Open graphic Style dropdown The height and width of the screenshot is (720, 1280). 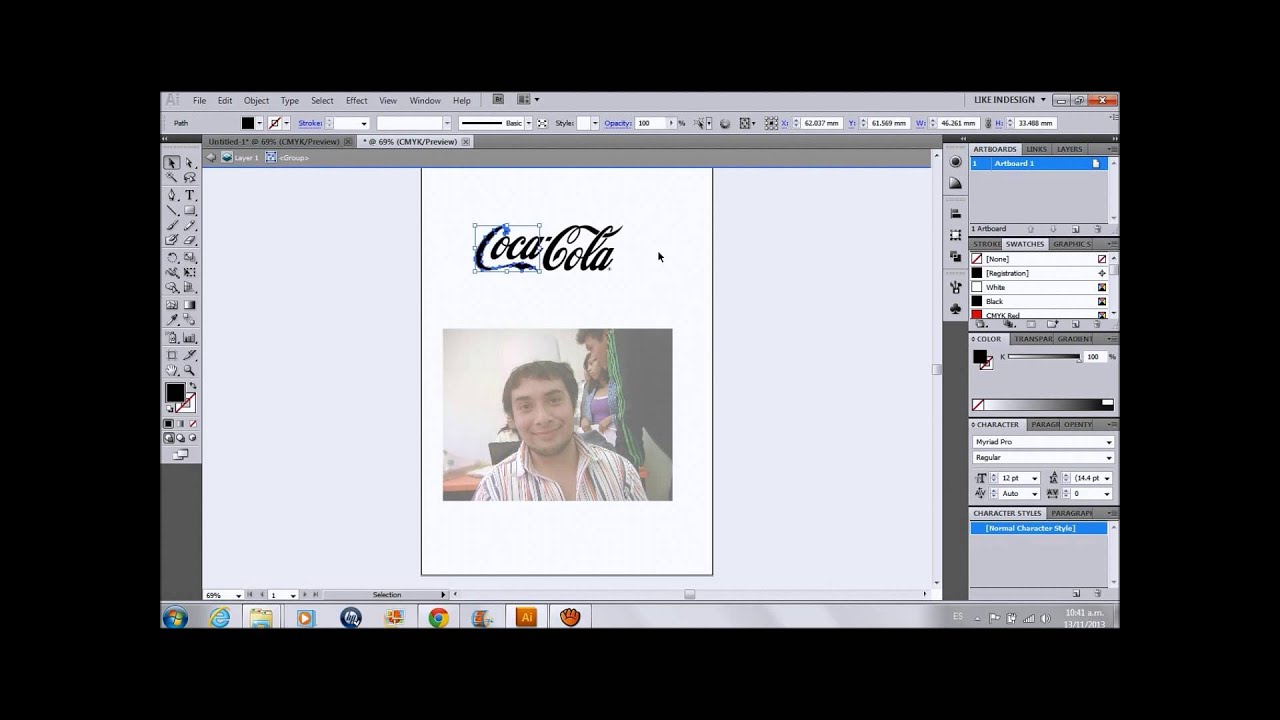coord(594,123)
